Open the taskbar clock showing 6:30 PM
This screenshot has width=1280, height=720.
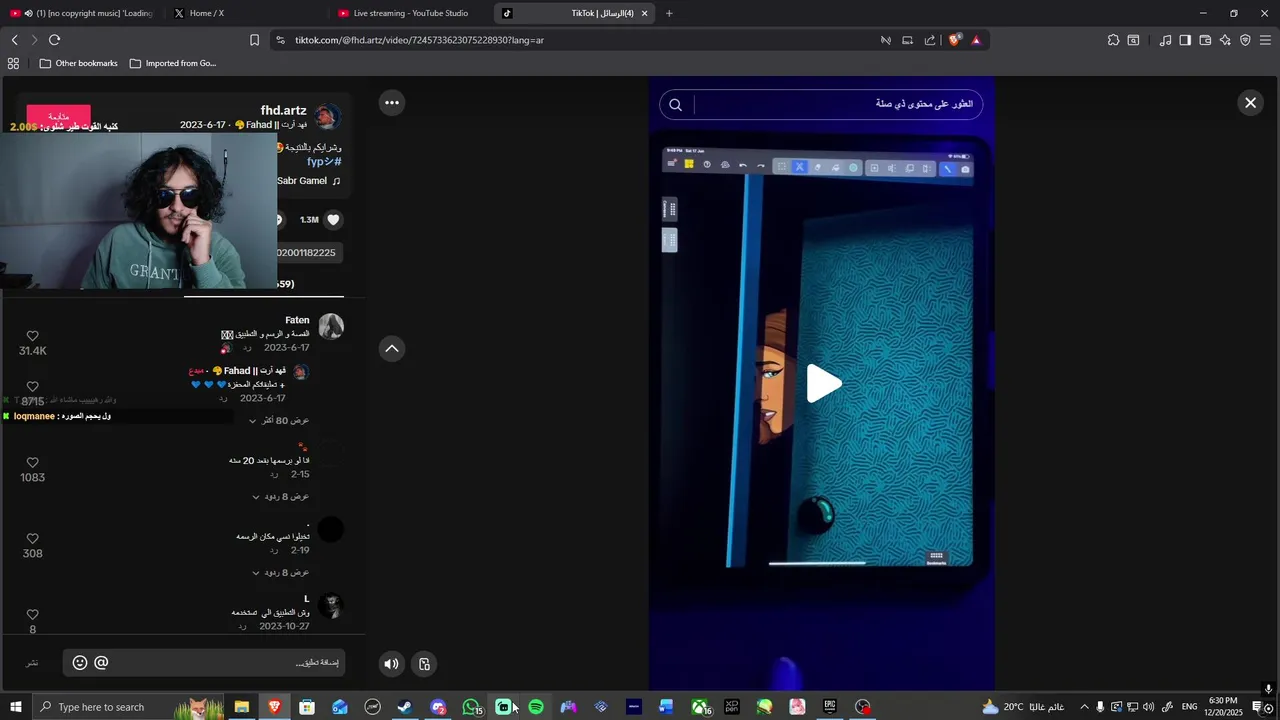[1223, 707]
